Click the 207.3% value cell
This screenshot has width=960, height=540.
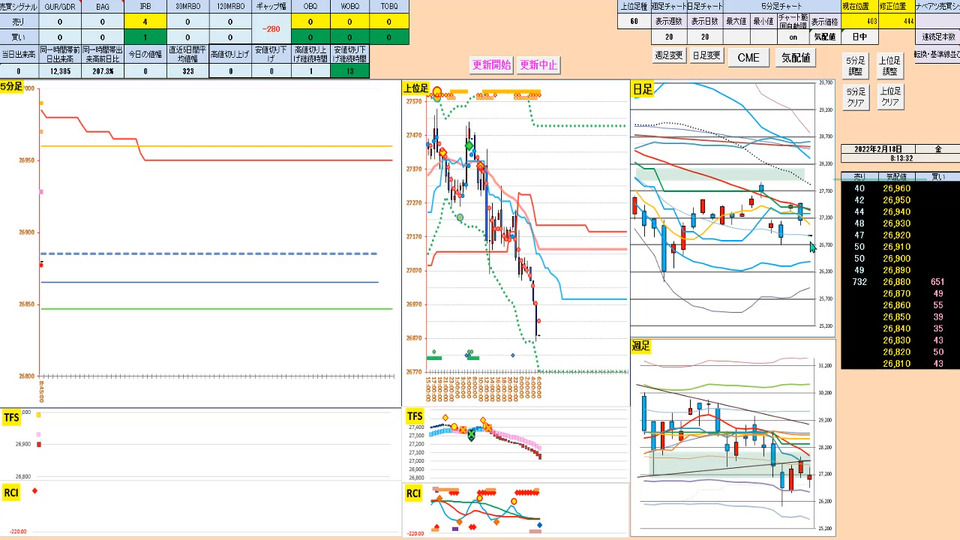coord(102,71)
